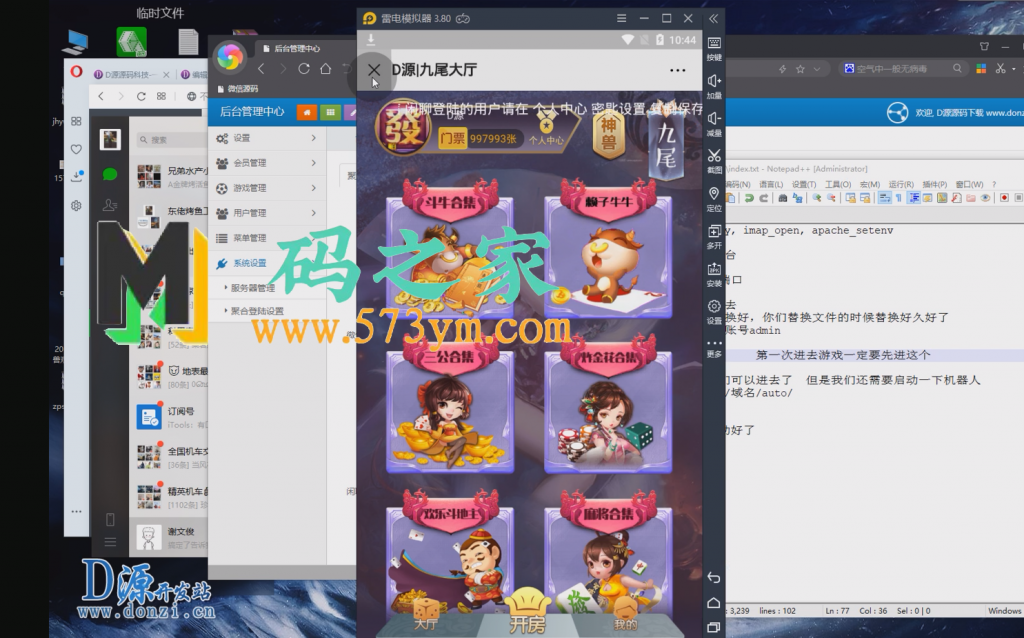This screenshot has width=1024, height=638.
Task: Expand the 游戏管理 sidebar section
Action: [267, 188]
